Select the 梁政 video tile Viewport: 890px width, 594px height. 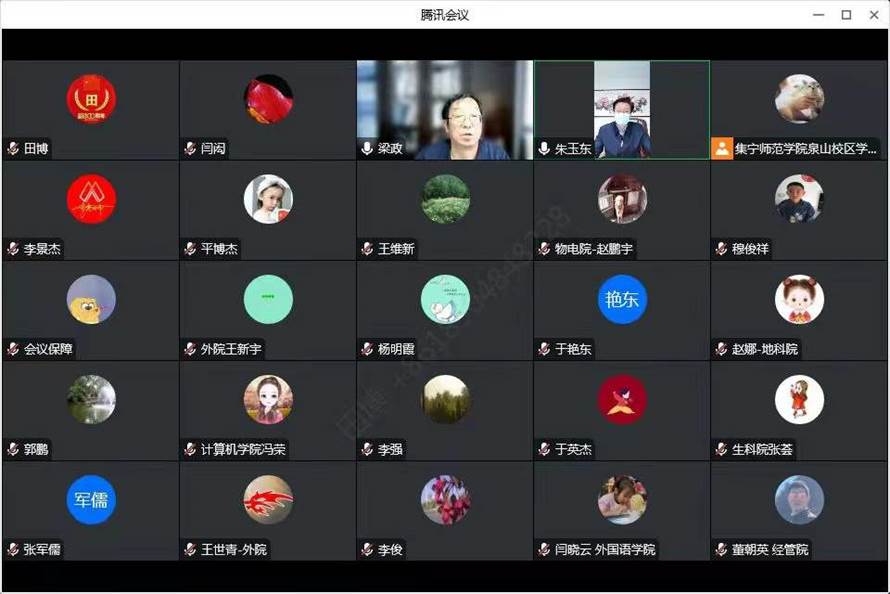coord(445,110)
